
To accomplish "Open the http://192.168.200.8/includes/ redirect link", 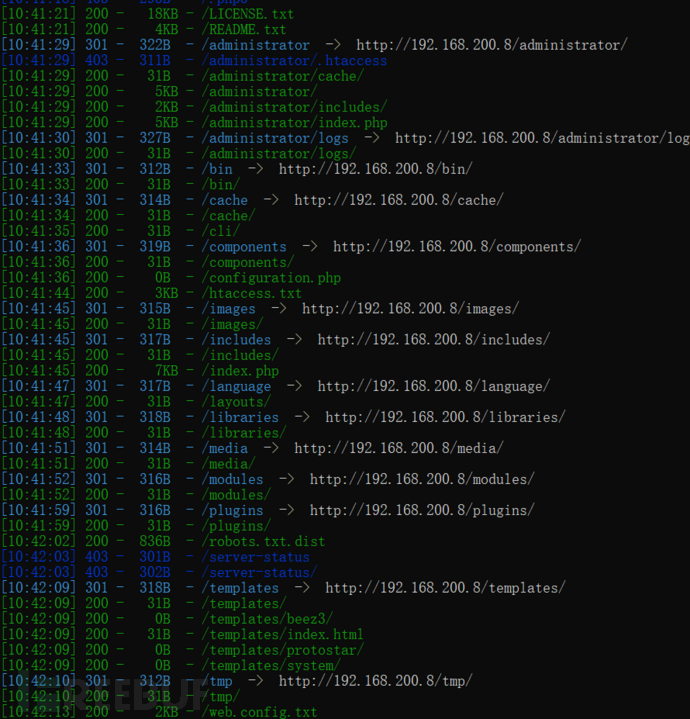I will 433,340.
